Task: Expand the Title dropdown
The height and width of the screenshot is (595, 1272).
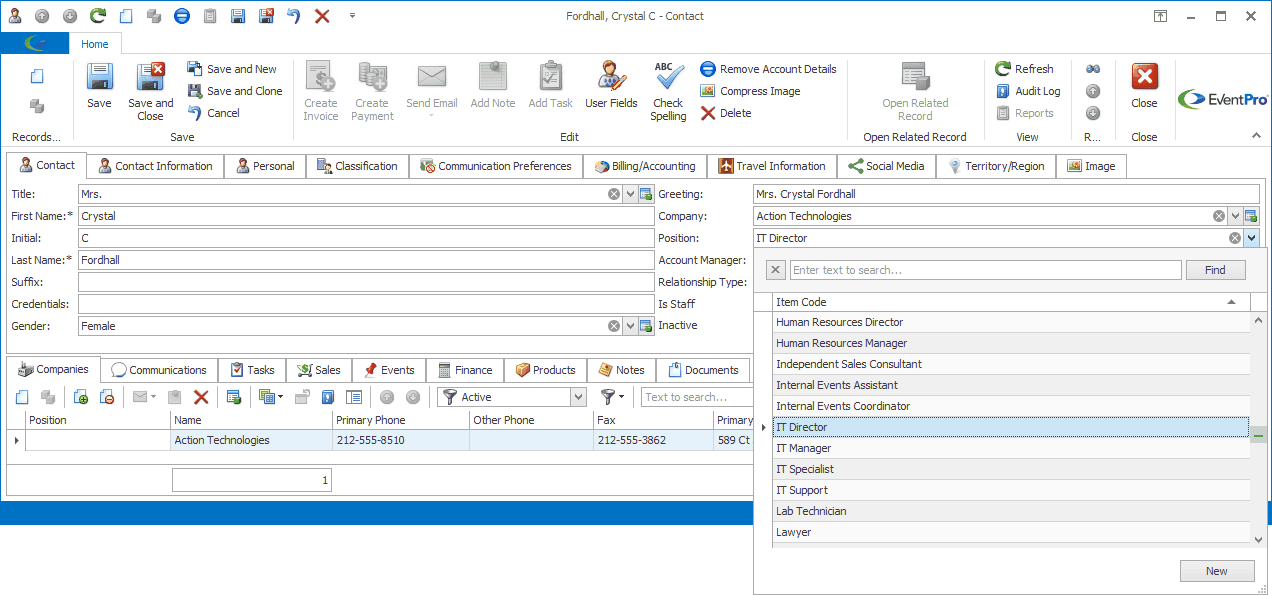Action: [630, 194]
